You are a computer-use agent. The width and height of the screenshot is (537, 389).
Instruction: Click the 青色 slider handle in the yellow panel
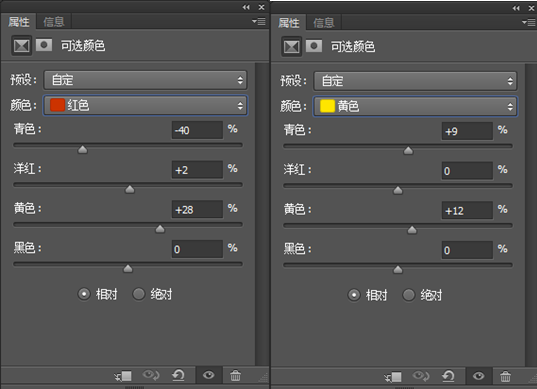[x=408, y=151]
